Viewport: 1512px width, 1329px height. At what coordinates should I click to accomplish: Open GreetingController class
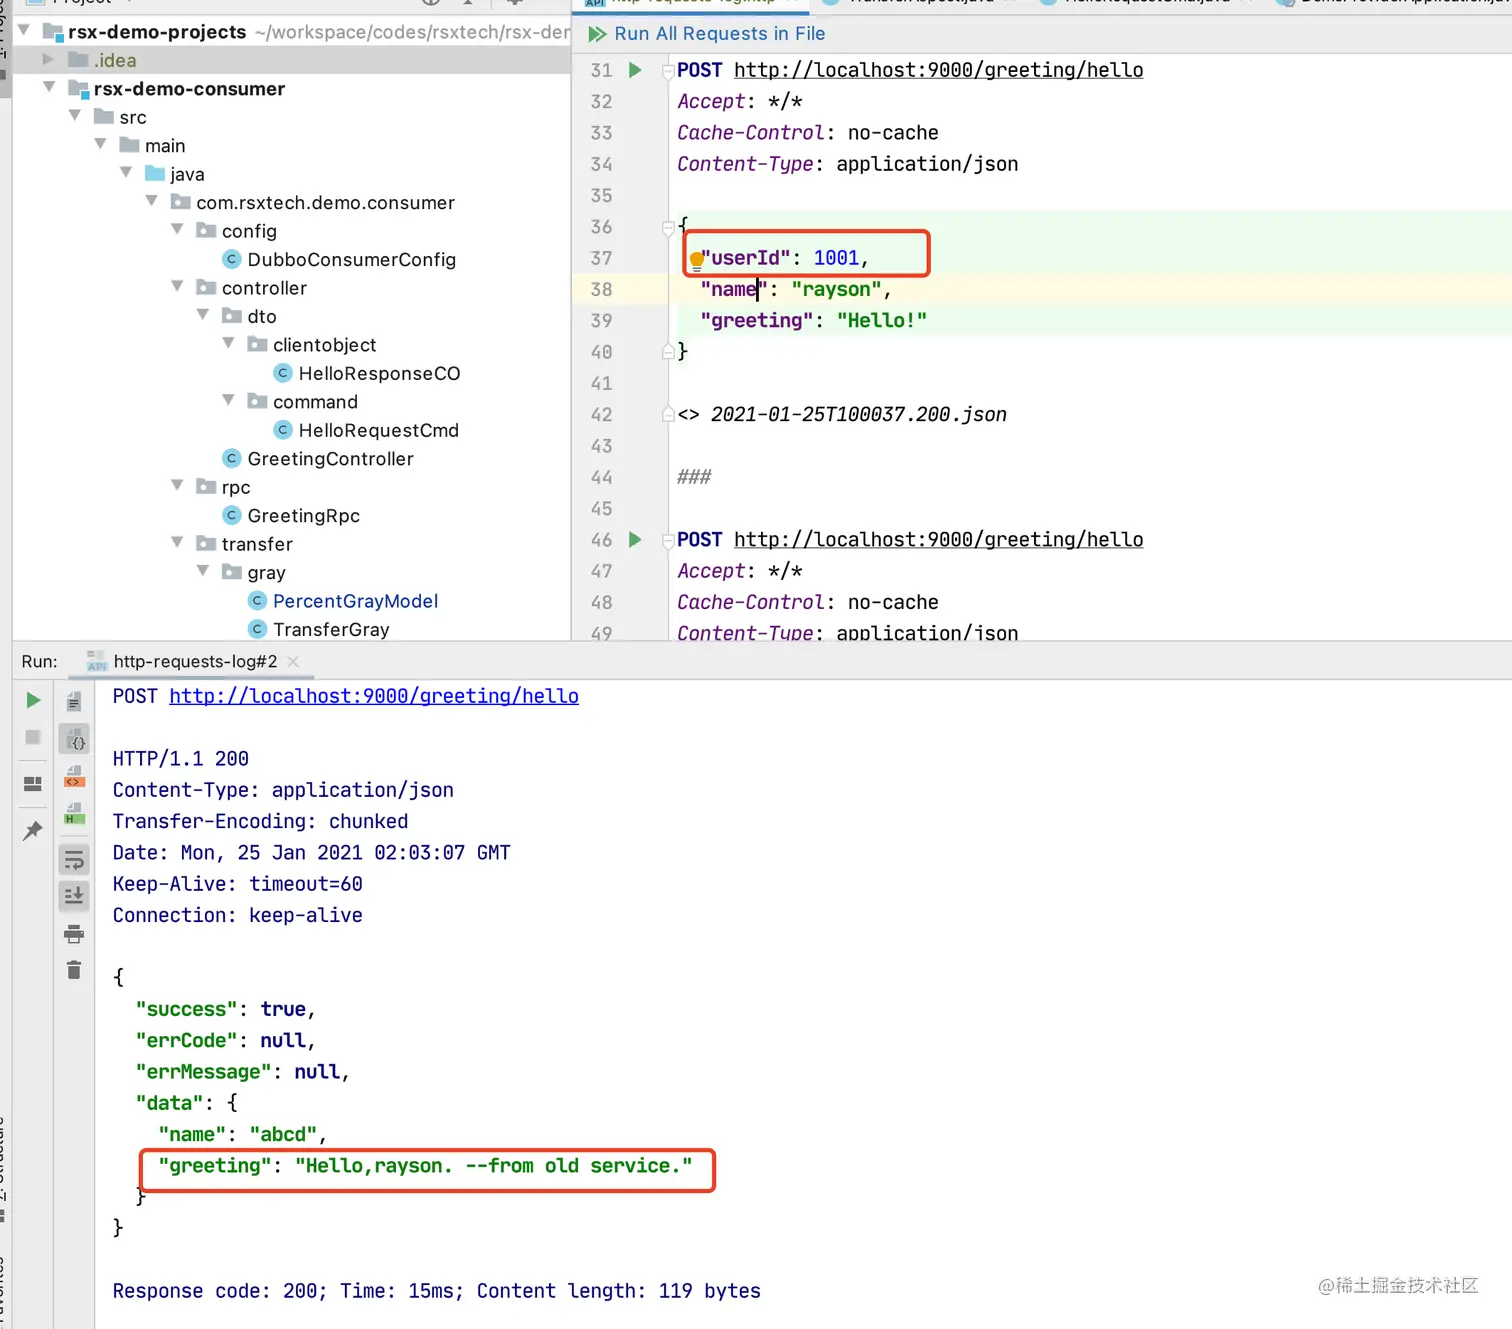click(330, 459)
